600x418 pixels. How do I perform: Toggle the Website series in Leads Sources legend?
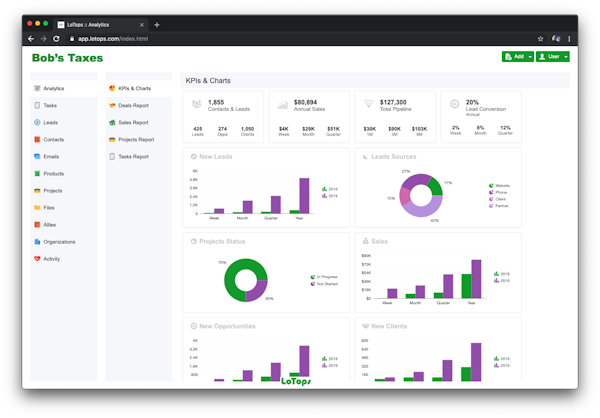coord(491,185)
